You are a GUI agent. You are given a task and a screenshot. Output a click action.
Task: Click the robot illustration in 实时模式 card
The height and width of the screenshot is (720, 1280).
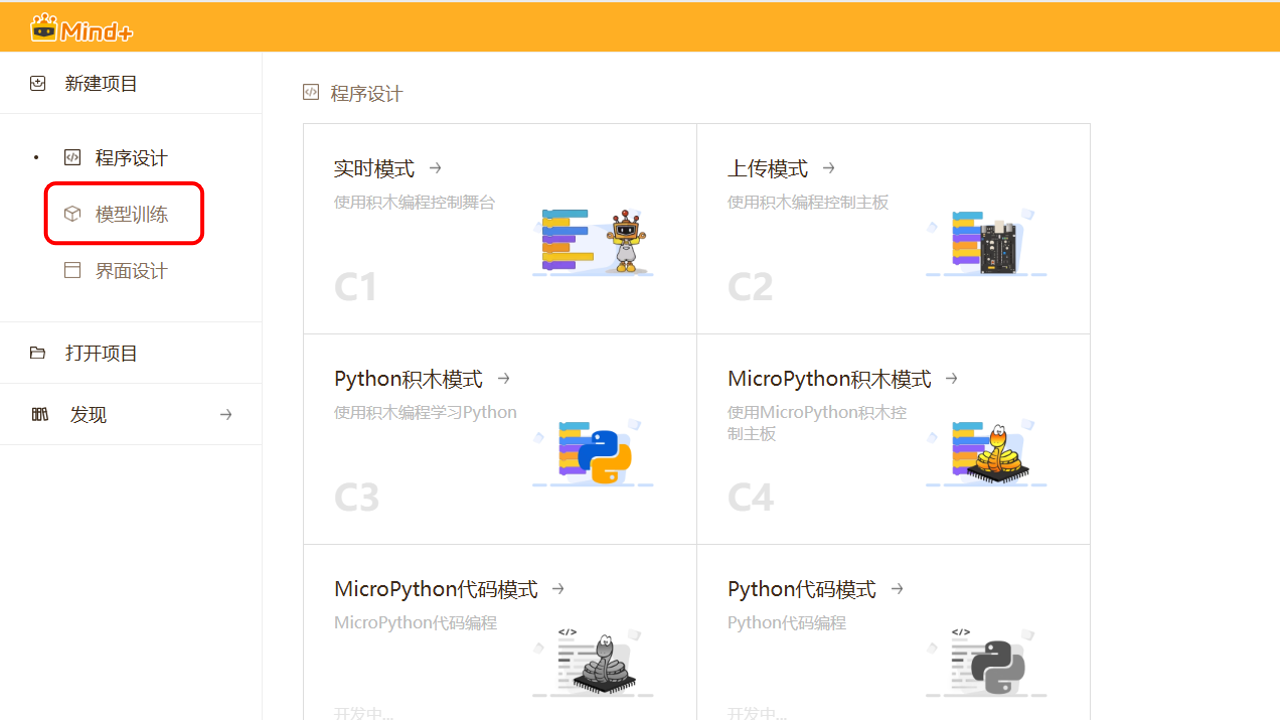(626, 242)
